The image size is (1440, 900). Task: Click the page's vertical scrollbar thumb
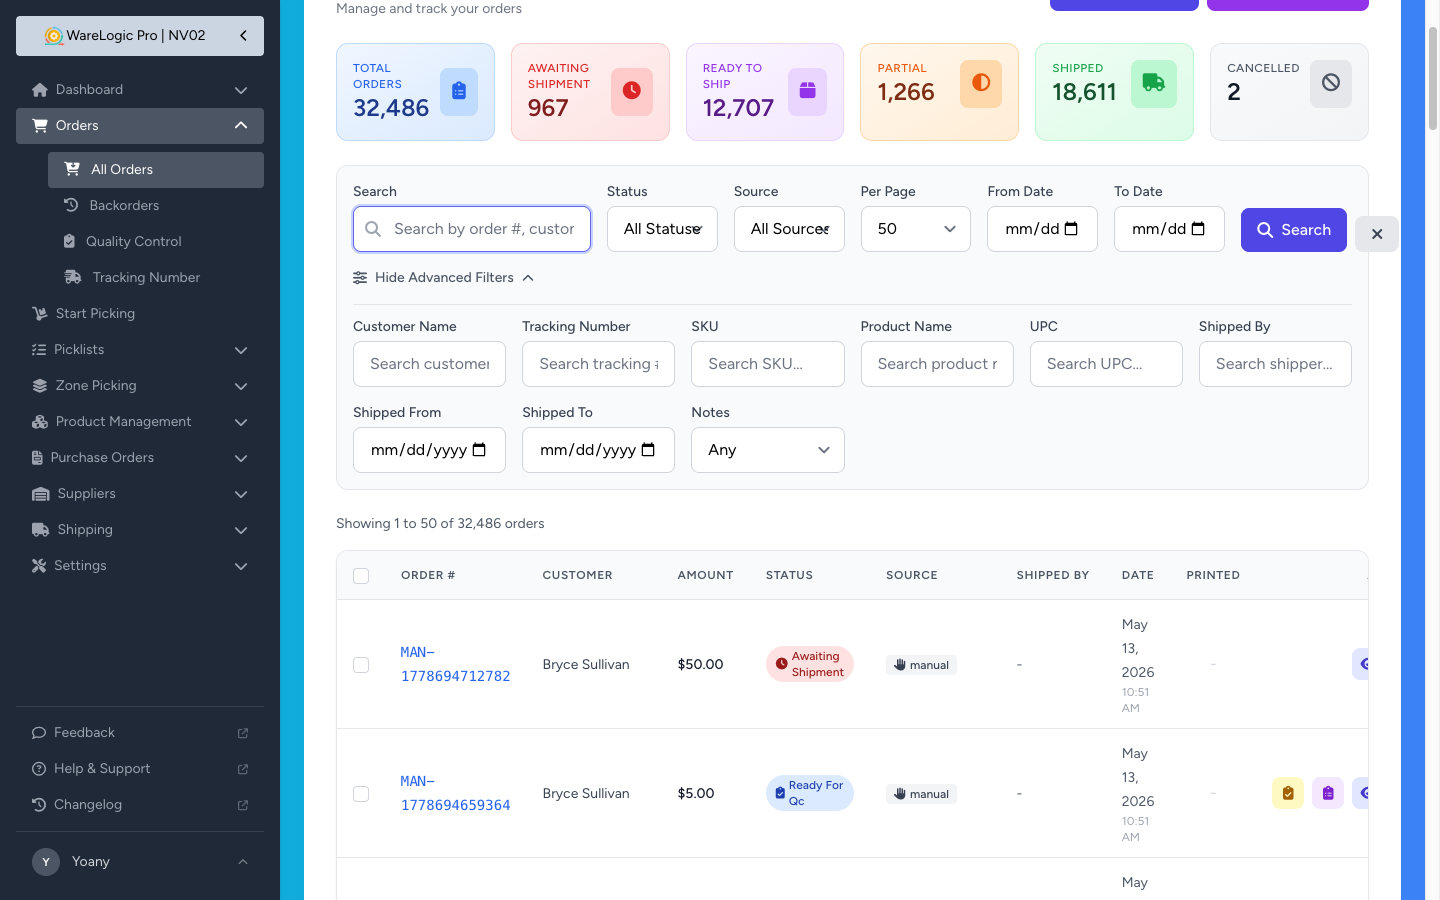point(1433,78)
